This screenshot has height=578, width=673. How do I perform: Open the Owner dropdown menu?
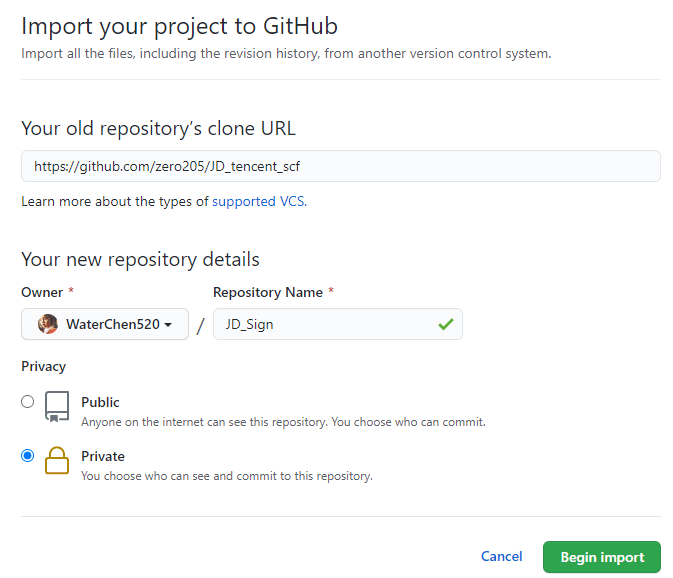(x=105, y=324)
